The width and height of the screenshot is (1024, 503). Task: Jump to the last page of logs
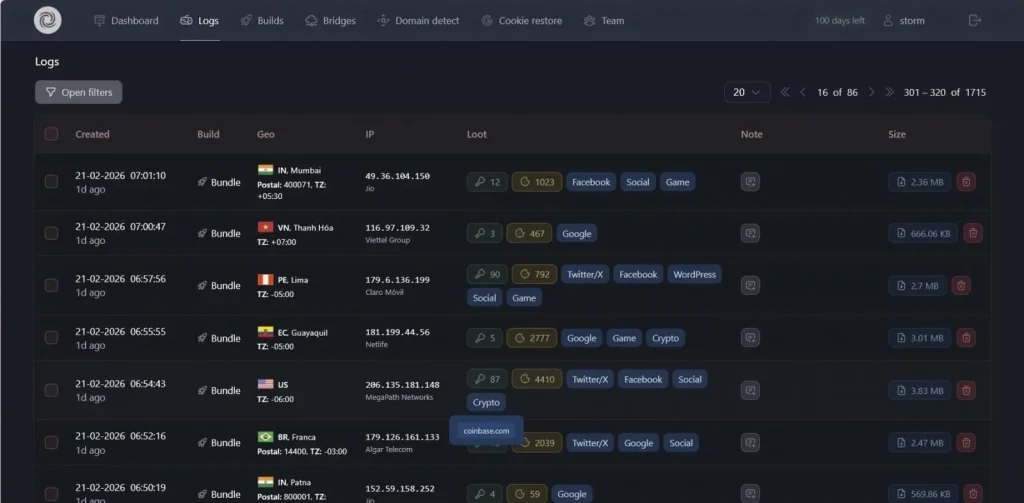[889, 92]
